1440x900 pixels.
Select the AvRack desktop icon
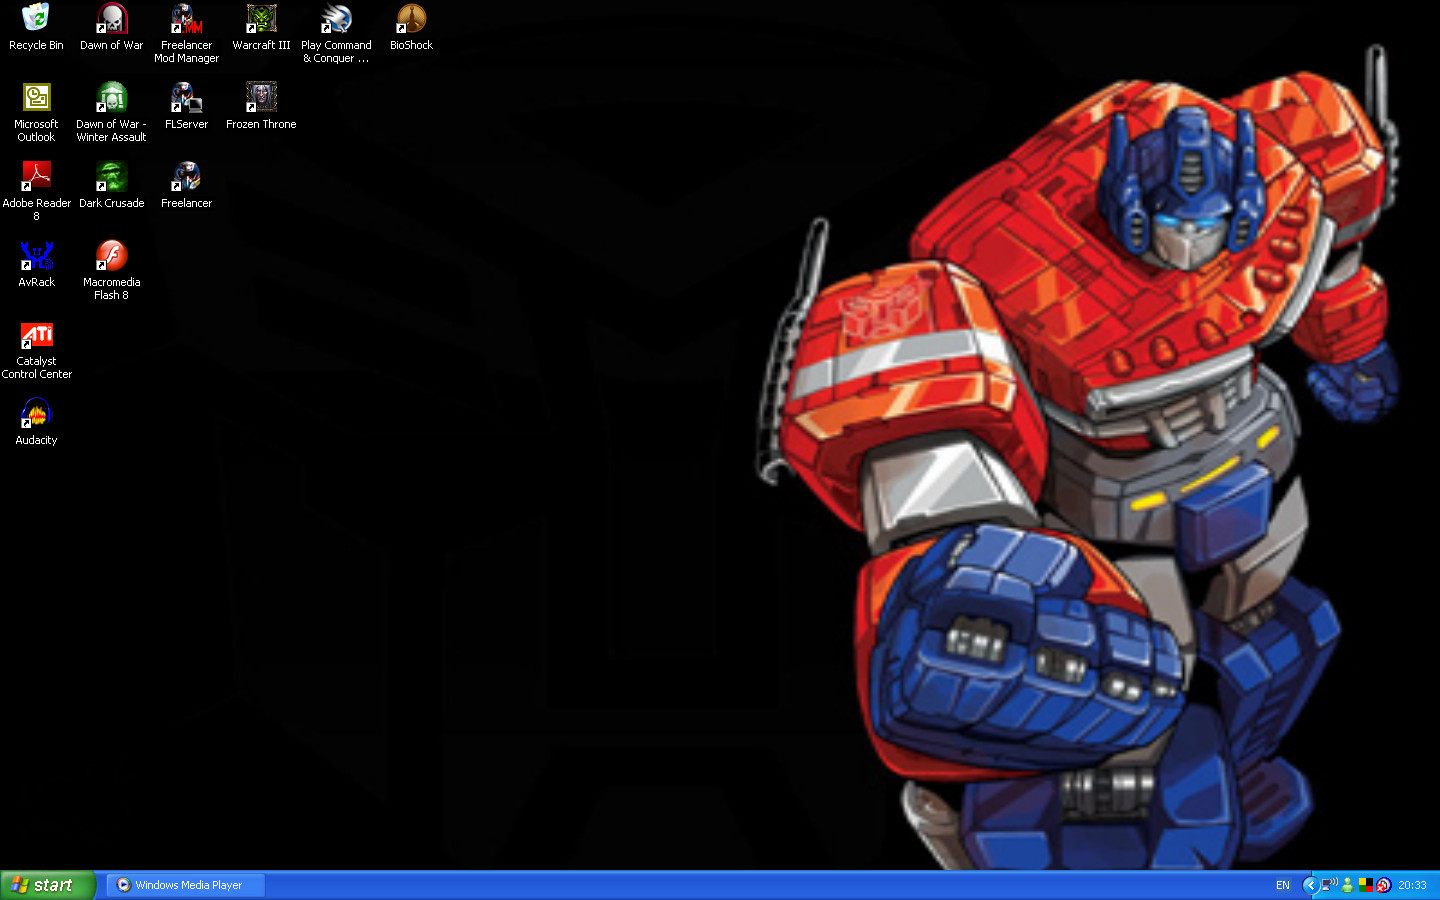[36, 264]
